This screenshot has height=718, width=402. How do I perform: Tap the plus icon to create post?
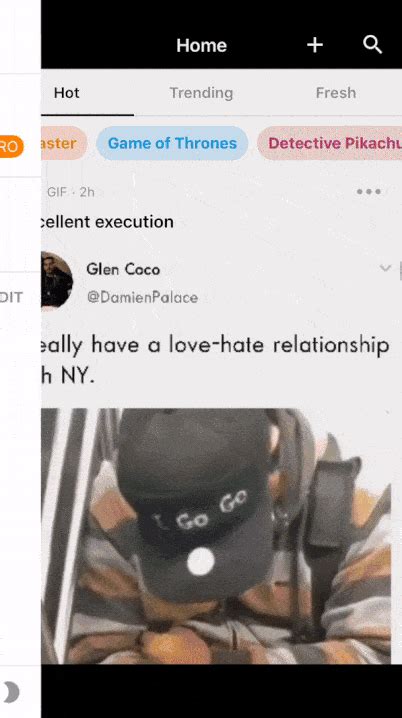[x=315, y=45]
